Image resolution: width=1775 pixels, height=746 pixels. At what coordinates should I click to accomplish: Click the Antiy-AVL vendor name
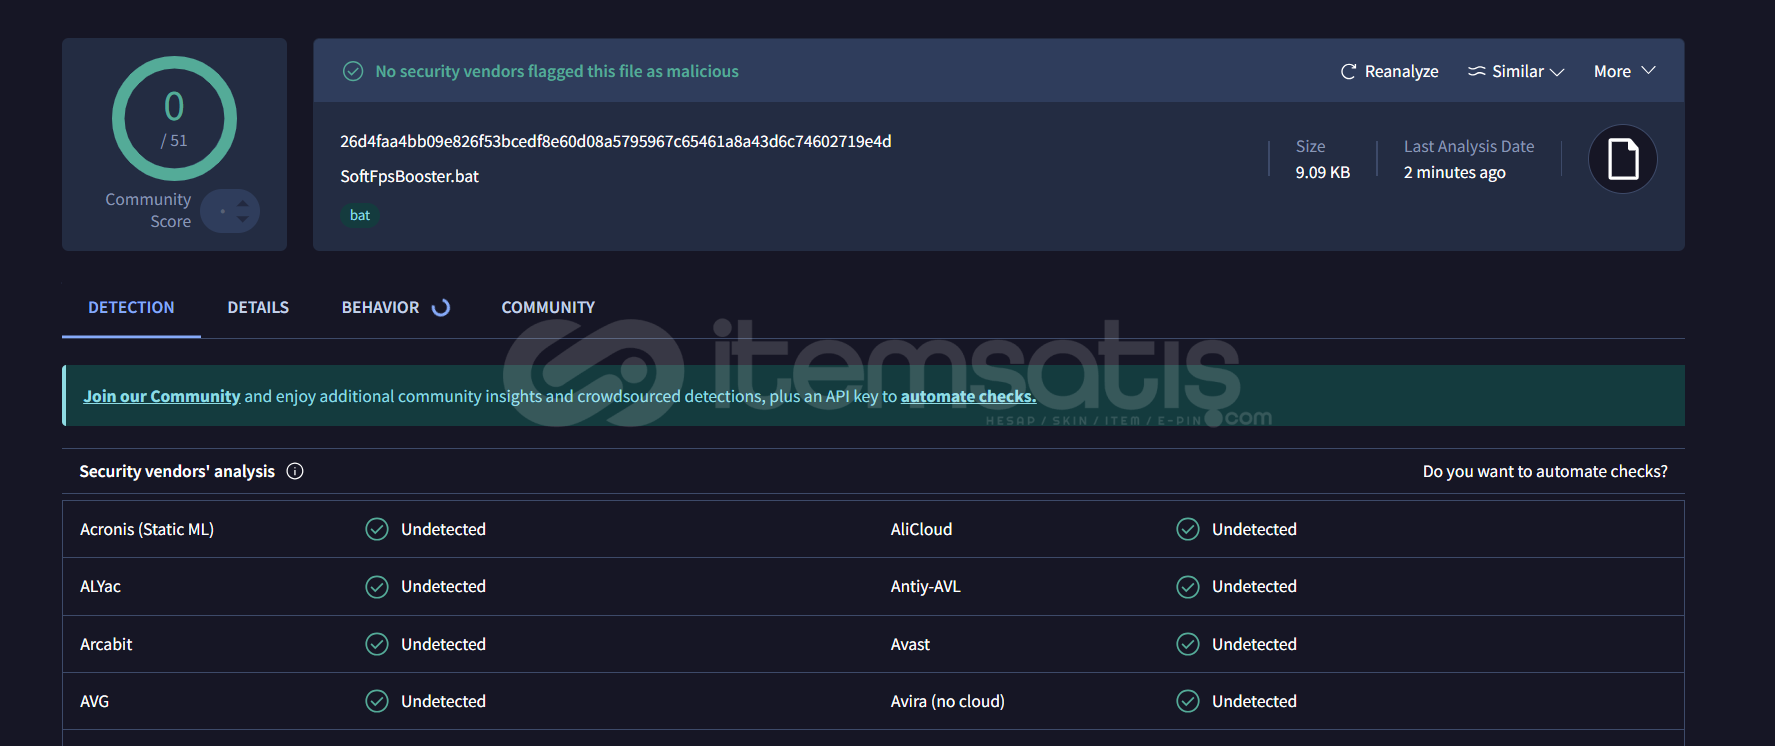pyautogui.click(x=925, y=586)
